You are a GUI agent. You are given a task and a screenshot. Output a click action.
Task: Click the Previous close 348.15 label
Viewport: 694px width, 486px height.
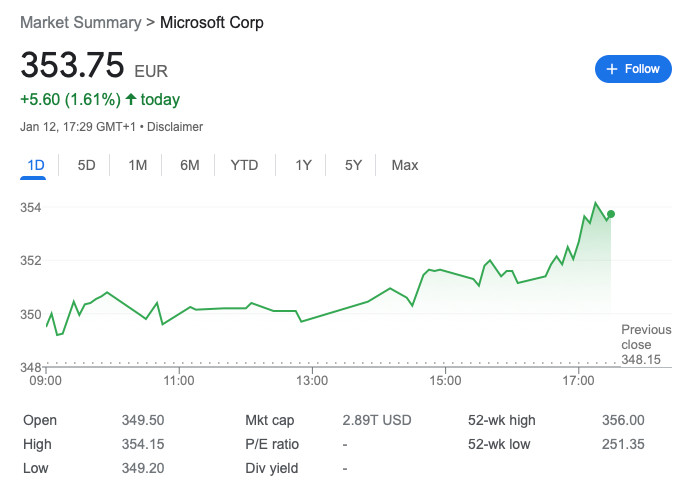[646, 344]
